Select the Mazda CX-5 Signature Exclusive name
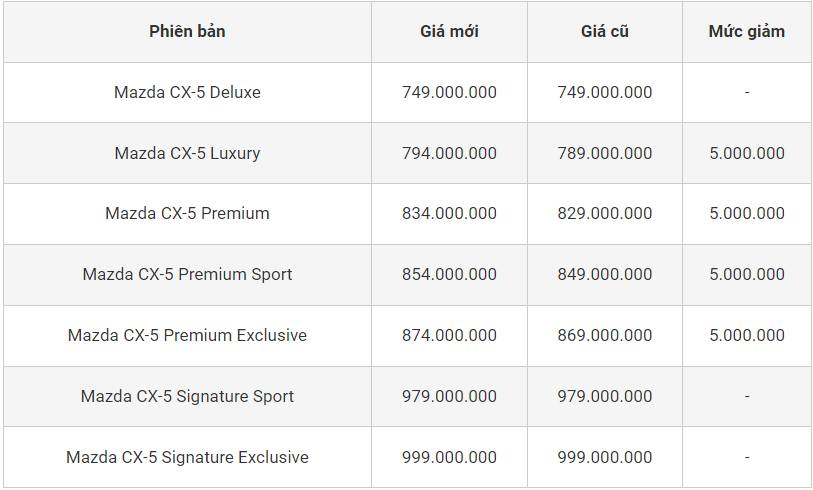813x490 pixels. (x=187, y=457)
